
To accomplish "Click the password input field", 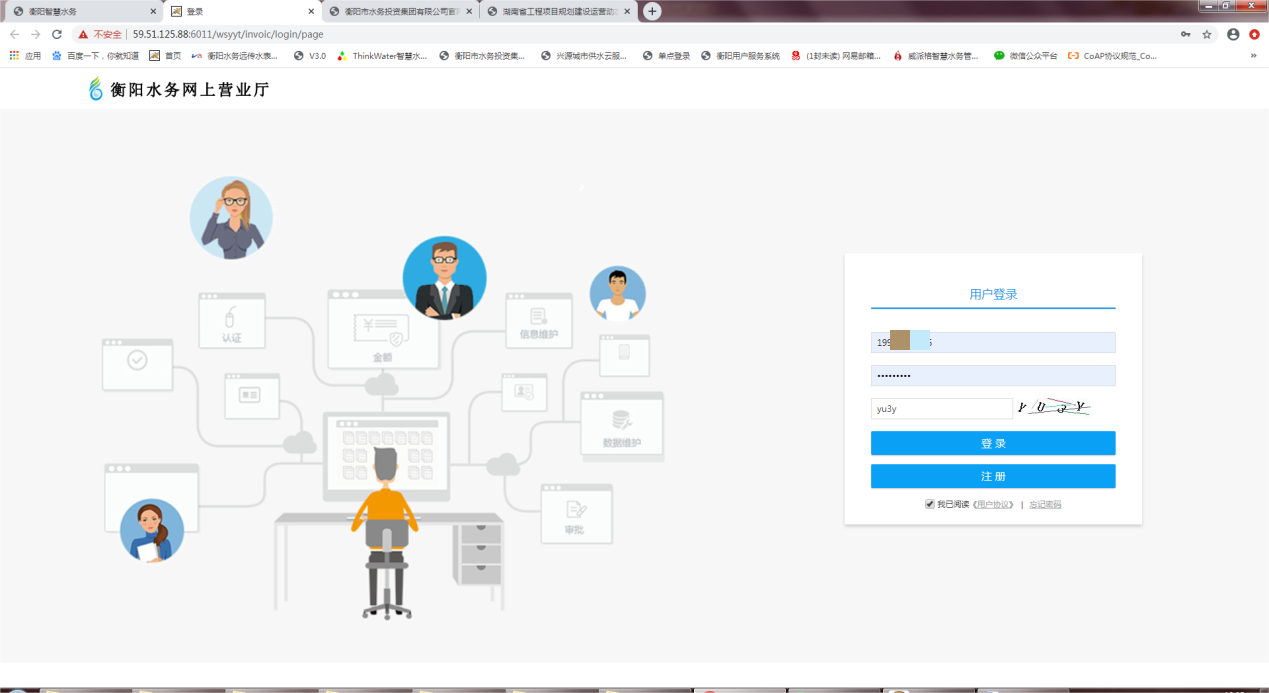I will [x=992, y=376].
